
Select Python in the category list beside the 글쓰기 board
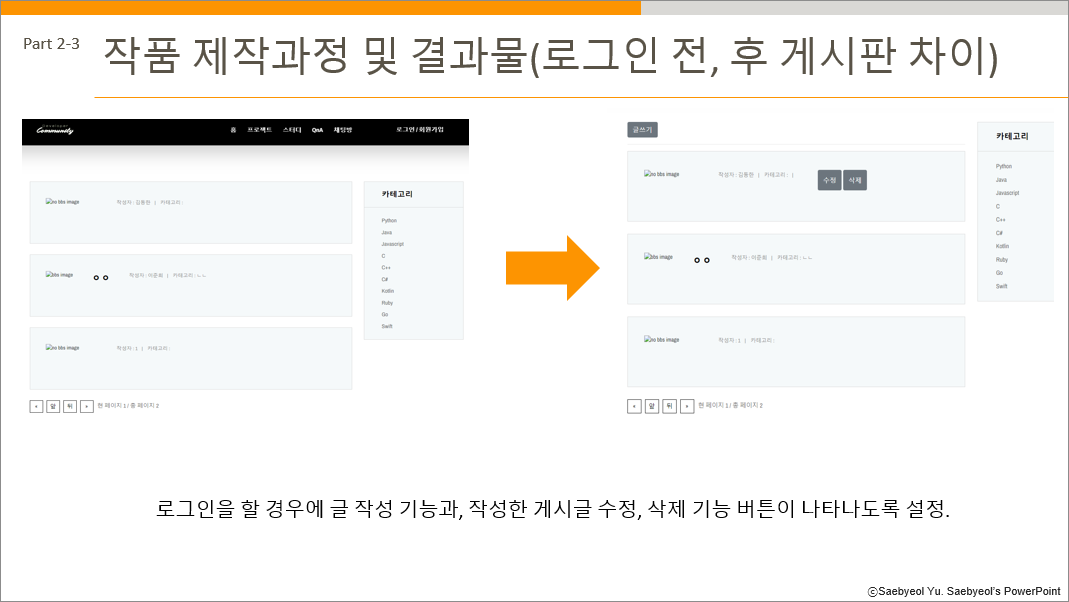tap(1004, 166)
